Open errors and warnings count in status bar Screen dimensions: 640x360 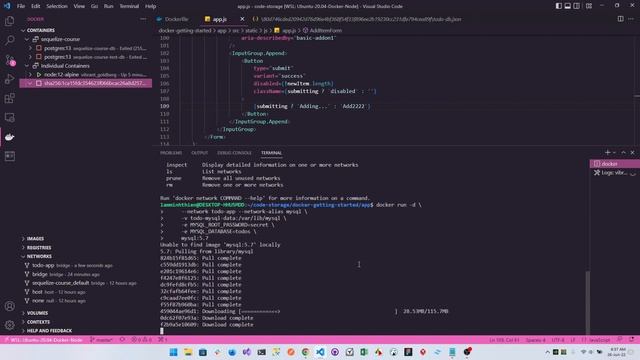[142, 340]
